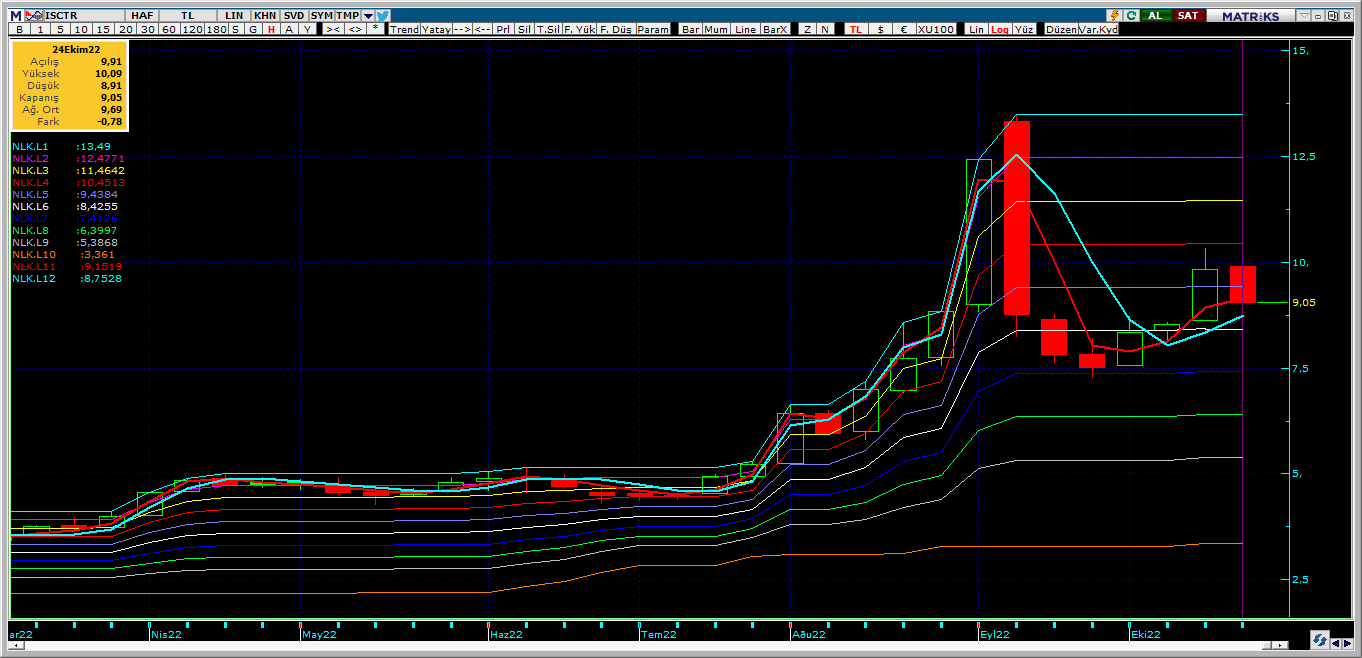Click the Matriks M logo icon
The width and height of the screenshot is (1362, 658).
click(16, 16)
